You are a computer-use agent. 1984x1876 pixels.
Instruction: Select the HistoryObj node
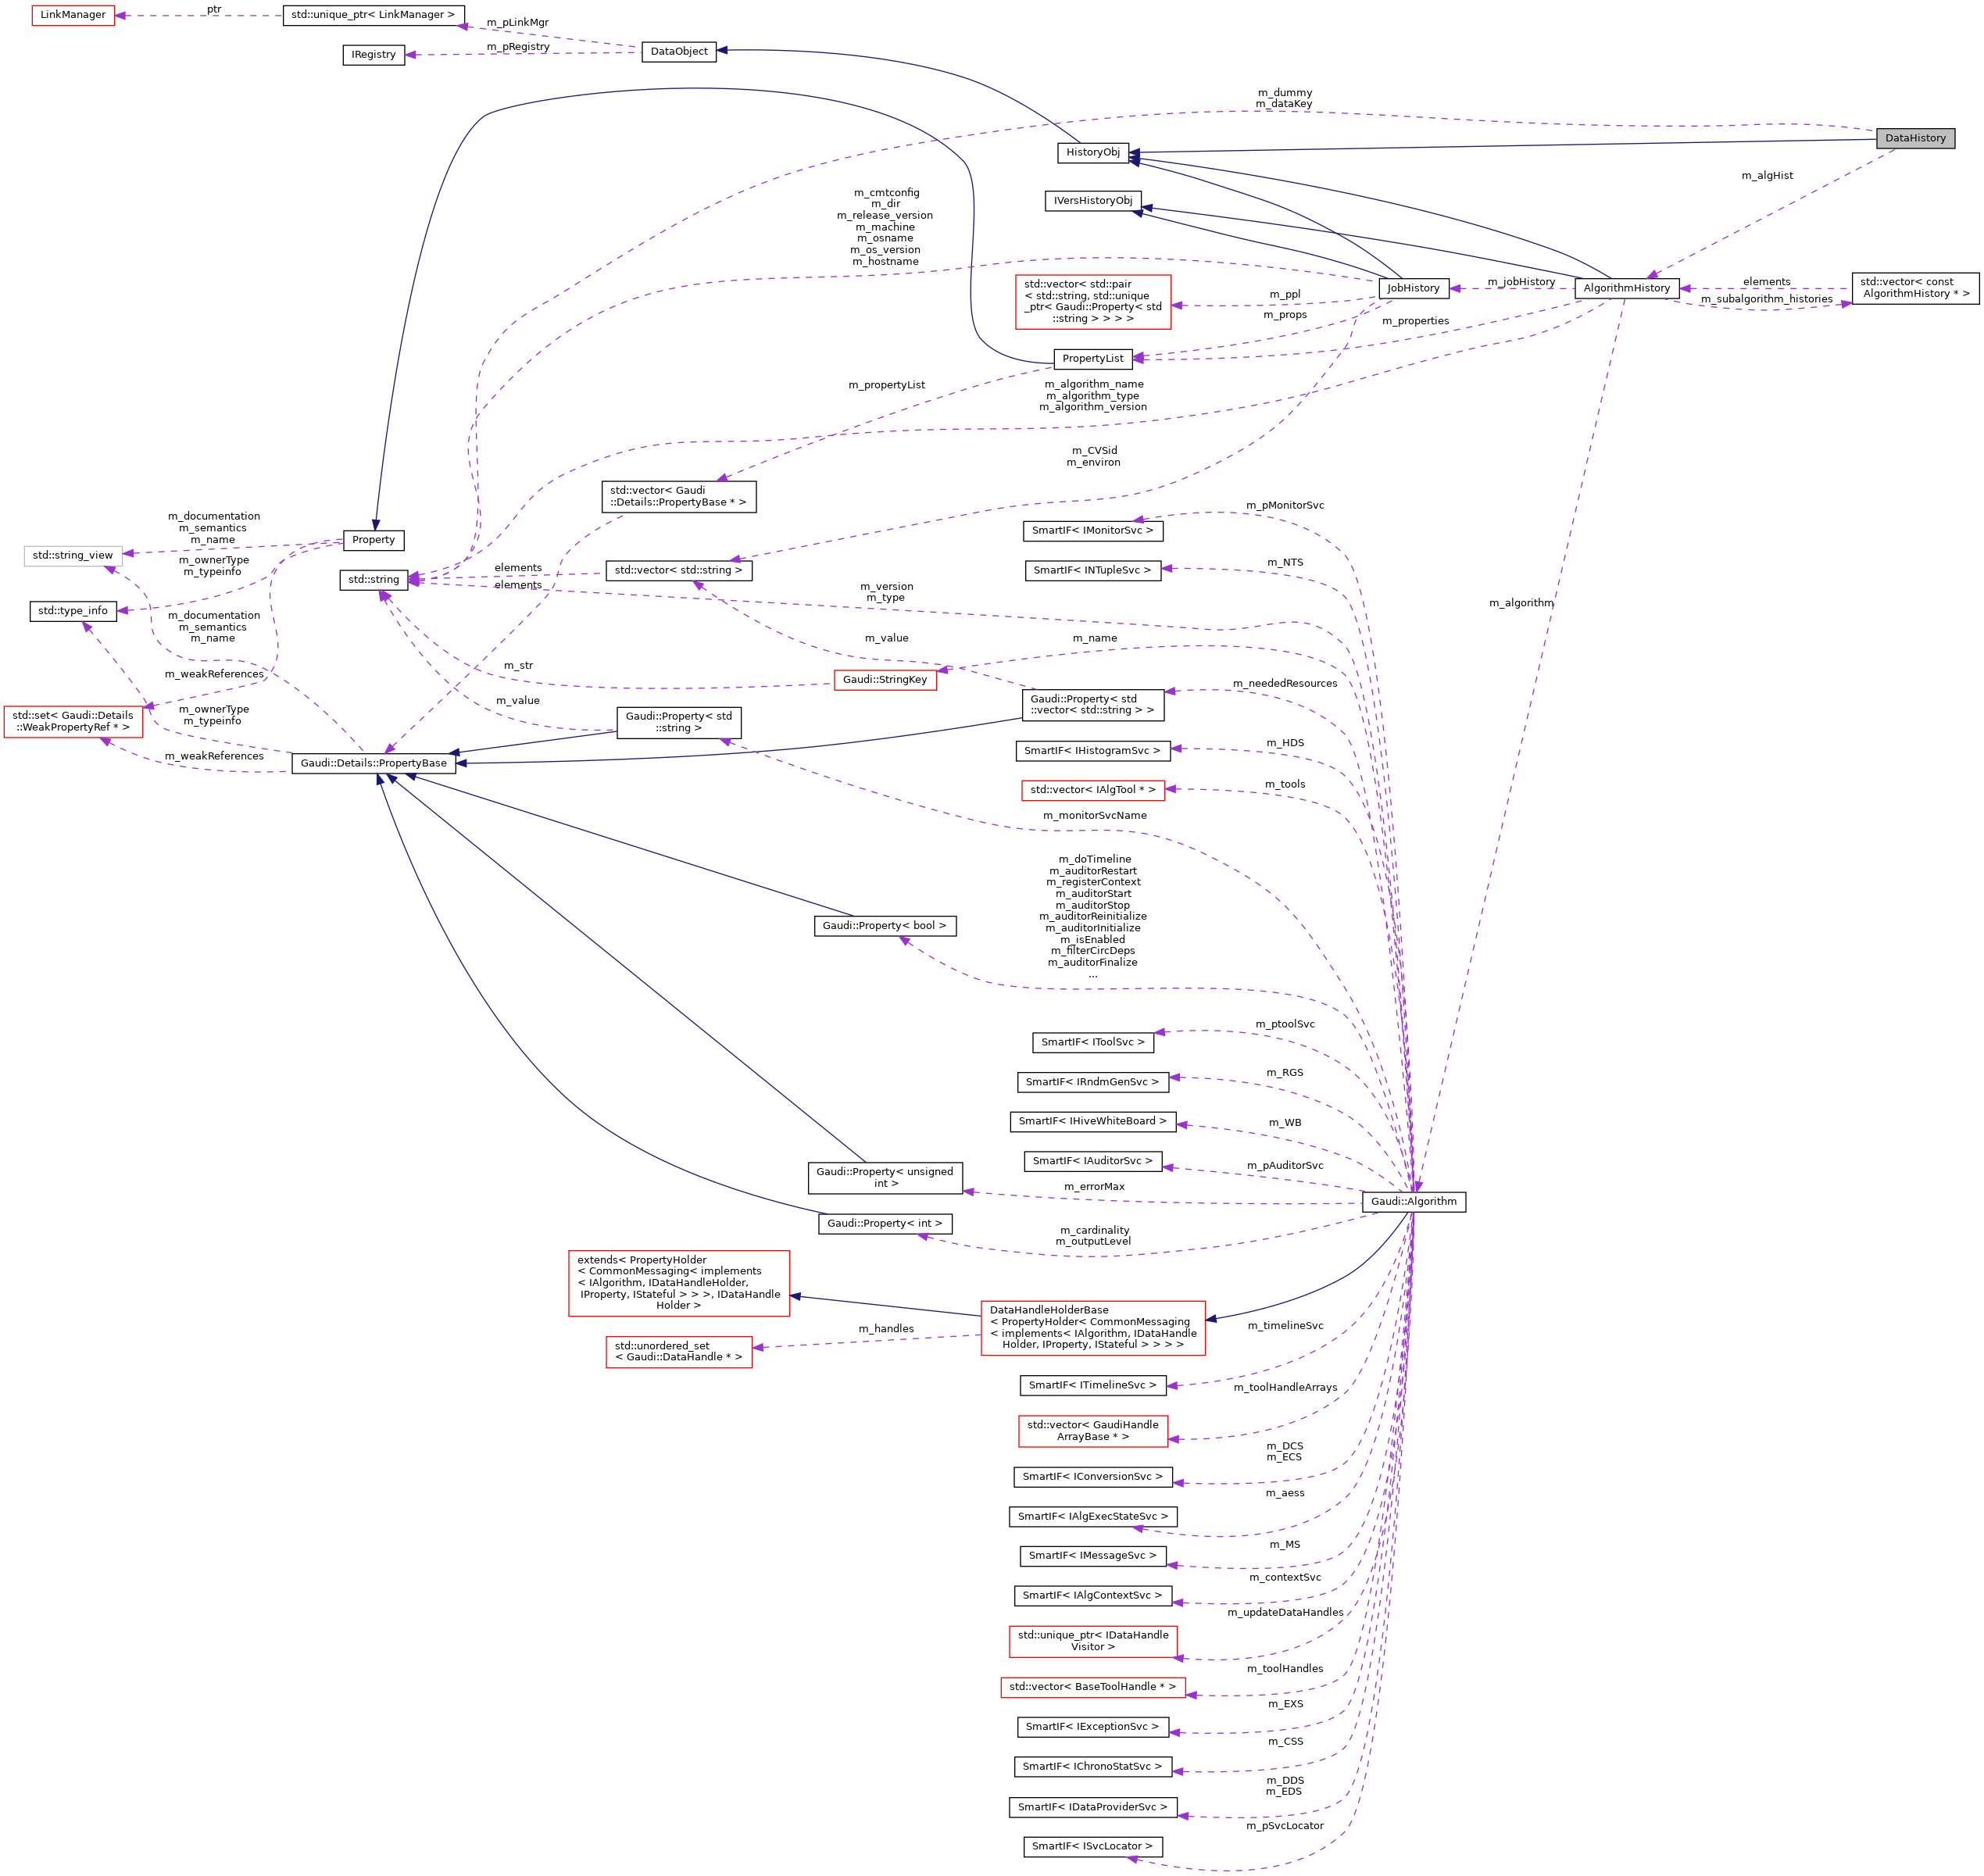[x=1095, y=152]
